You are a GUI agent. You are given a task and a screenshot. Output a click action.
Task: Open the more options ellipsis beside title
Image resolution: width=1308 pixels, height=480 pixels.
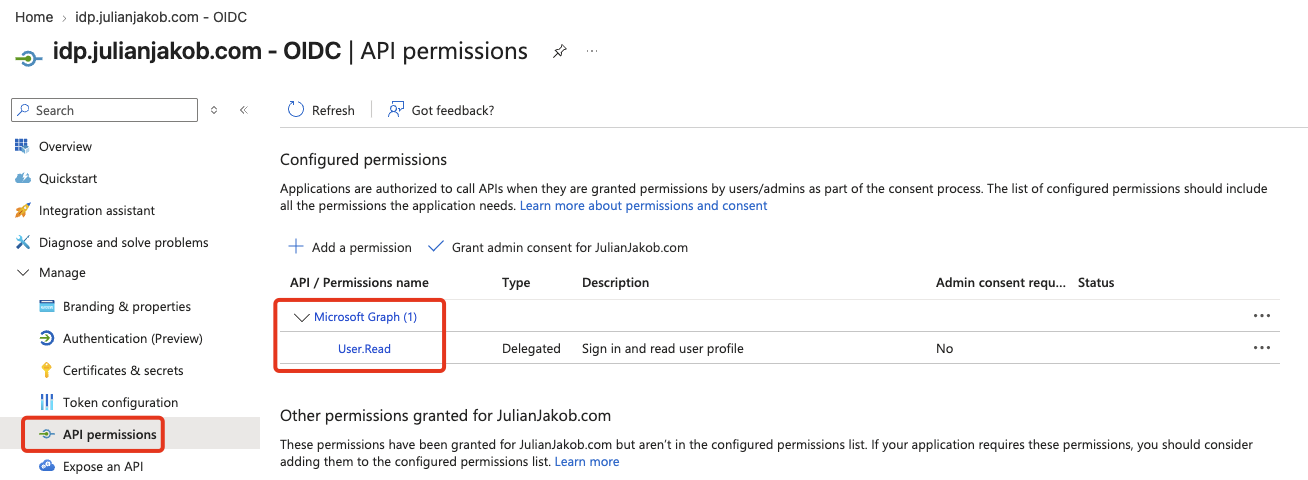click(592, 51)
